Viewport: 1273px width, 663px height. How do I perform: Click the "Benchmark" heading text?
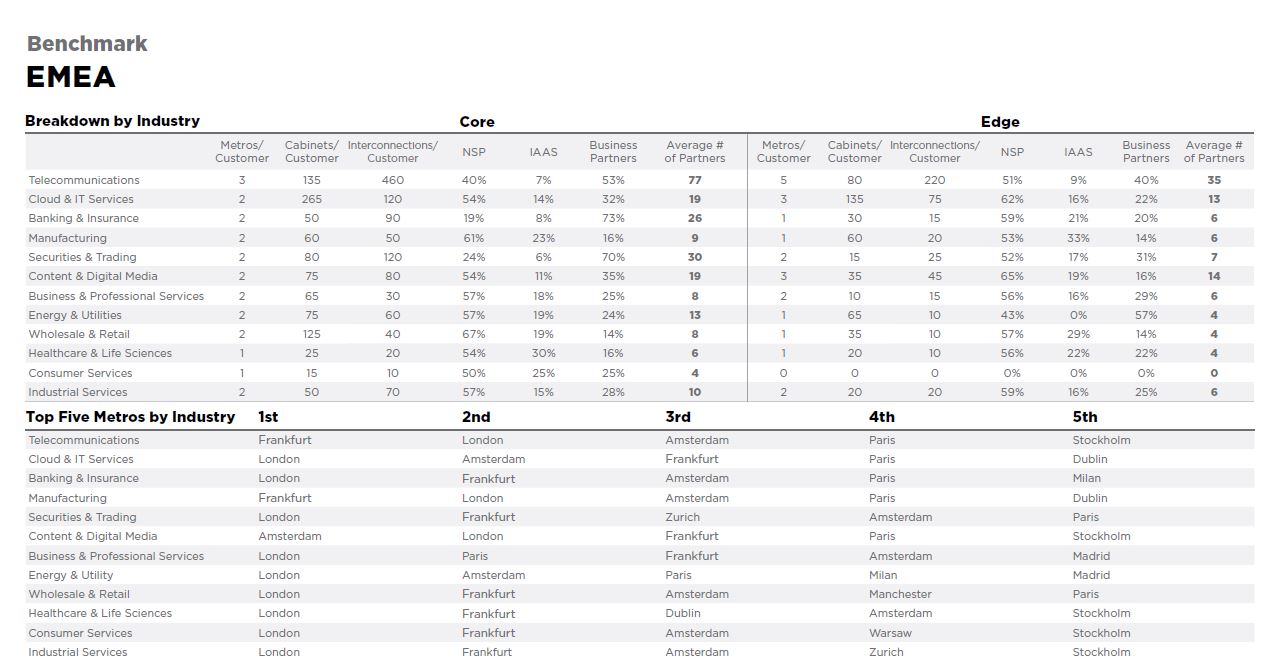pyautogui.click(x=87, y=44)
